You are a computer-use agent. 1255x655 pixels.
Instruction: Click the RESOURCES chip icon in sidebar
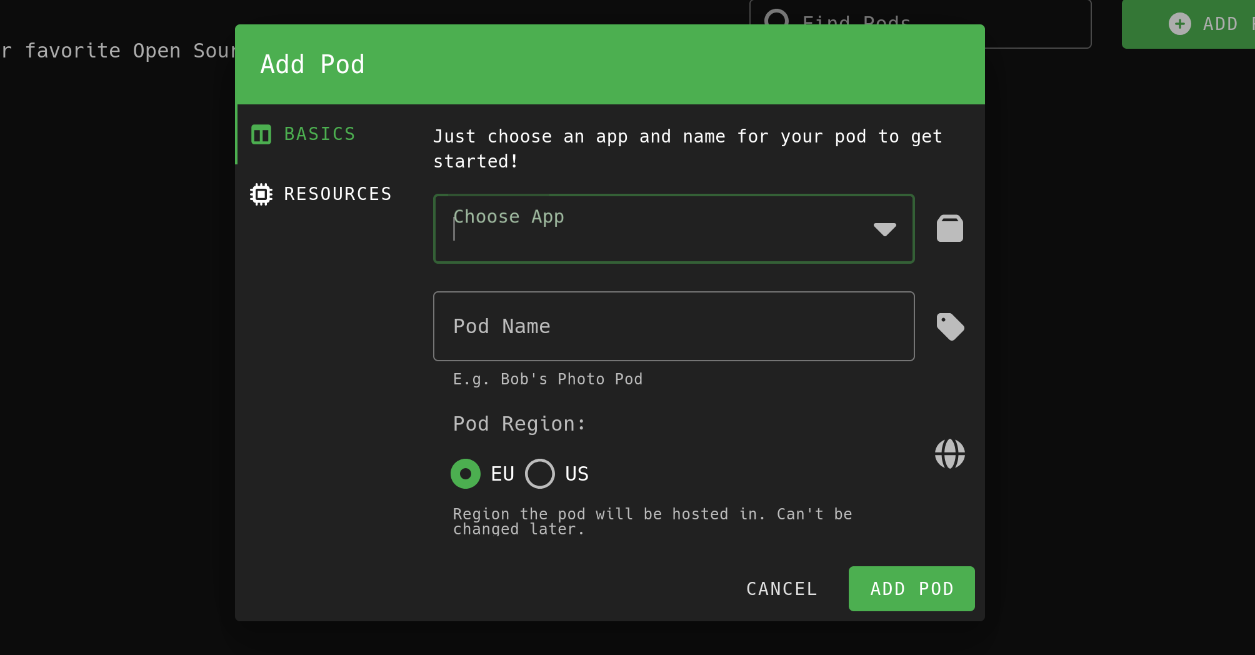click(x=261, y=194)
